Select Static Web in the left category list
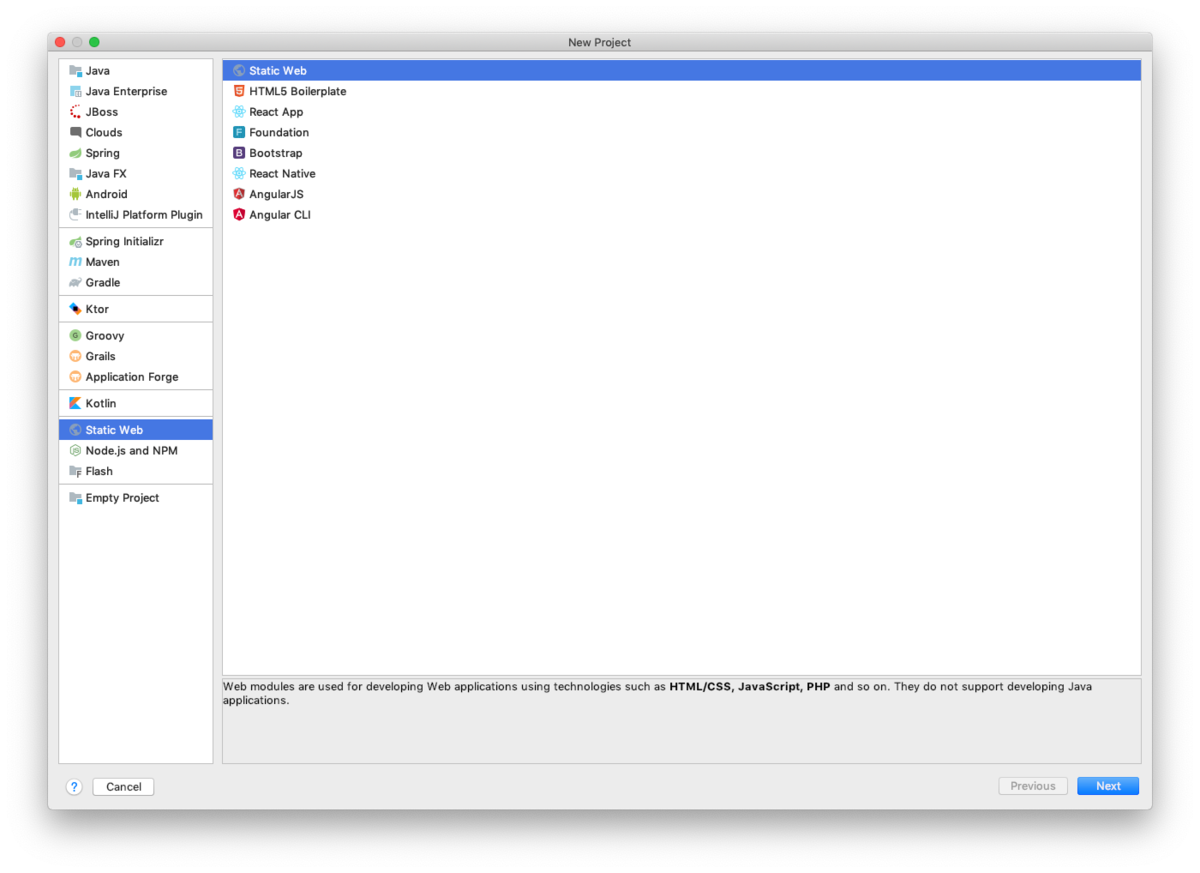 [136, 430]
